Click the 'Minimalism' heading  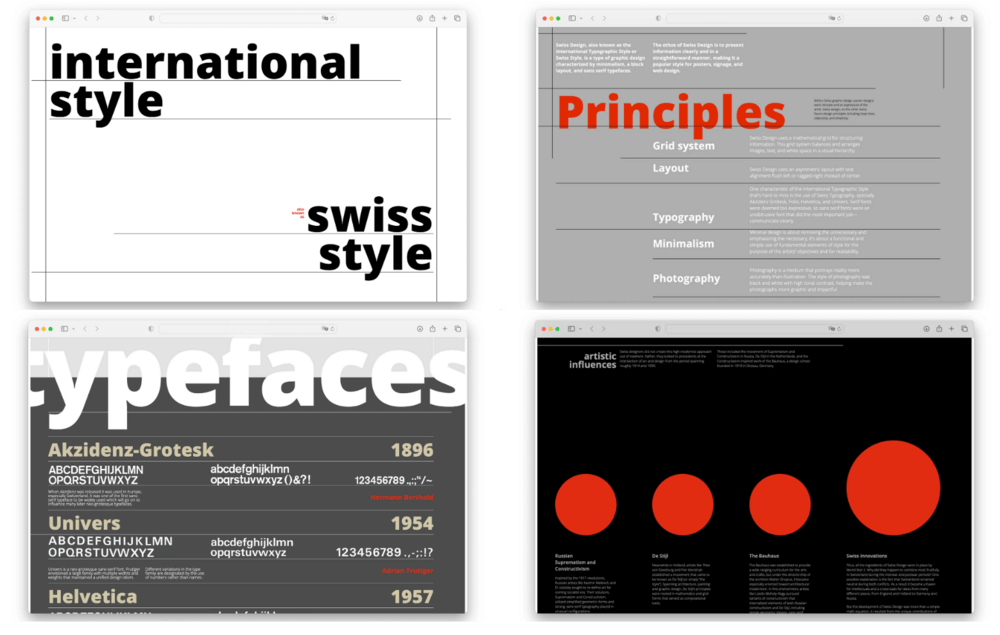[683, 244]
